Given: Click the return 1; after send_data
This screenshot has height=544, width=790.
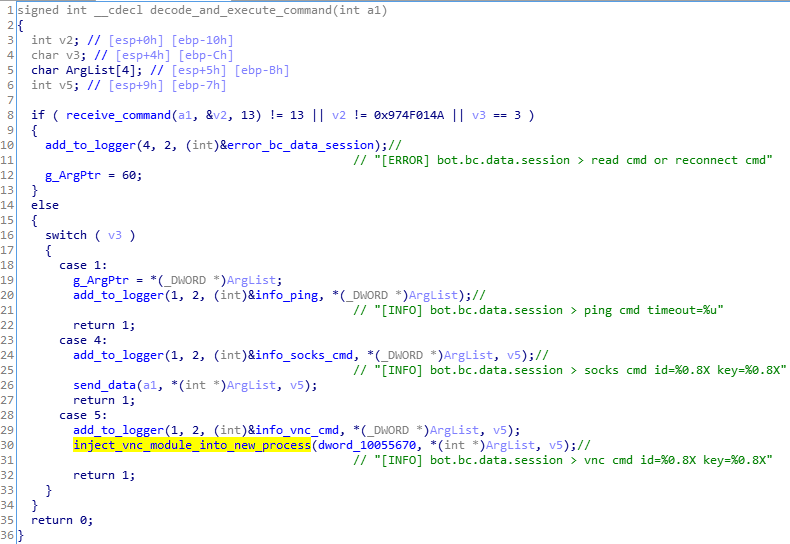Looking at the screenshot, I should coord(104,400).
